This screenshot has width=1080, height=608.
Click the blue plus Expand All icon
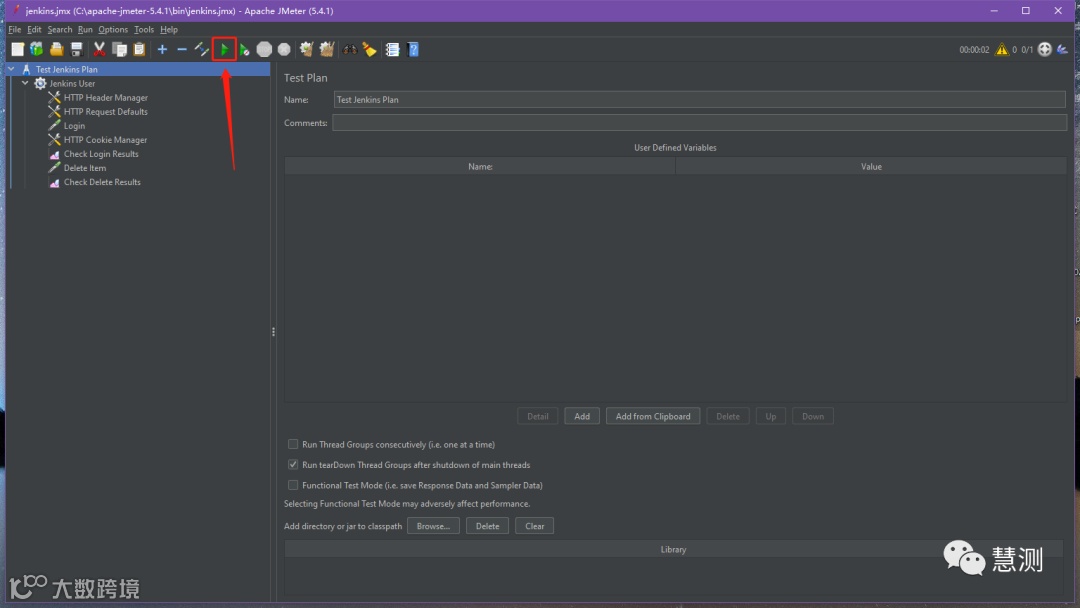162,49
